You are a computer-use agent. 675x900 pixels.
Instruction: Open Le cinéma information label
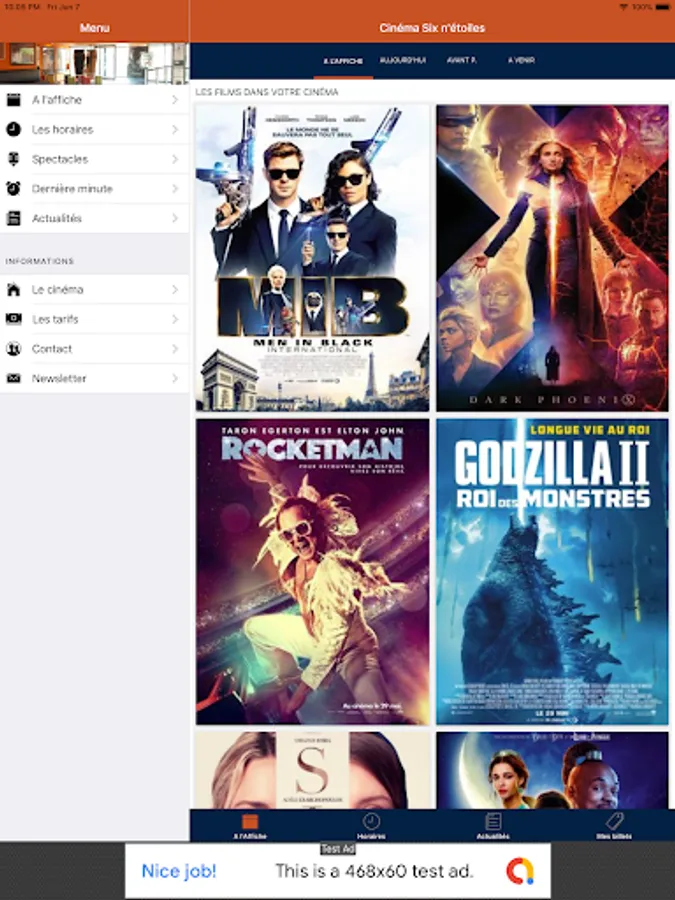tap(57, 289)
